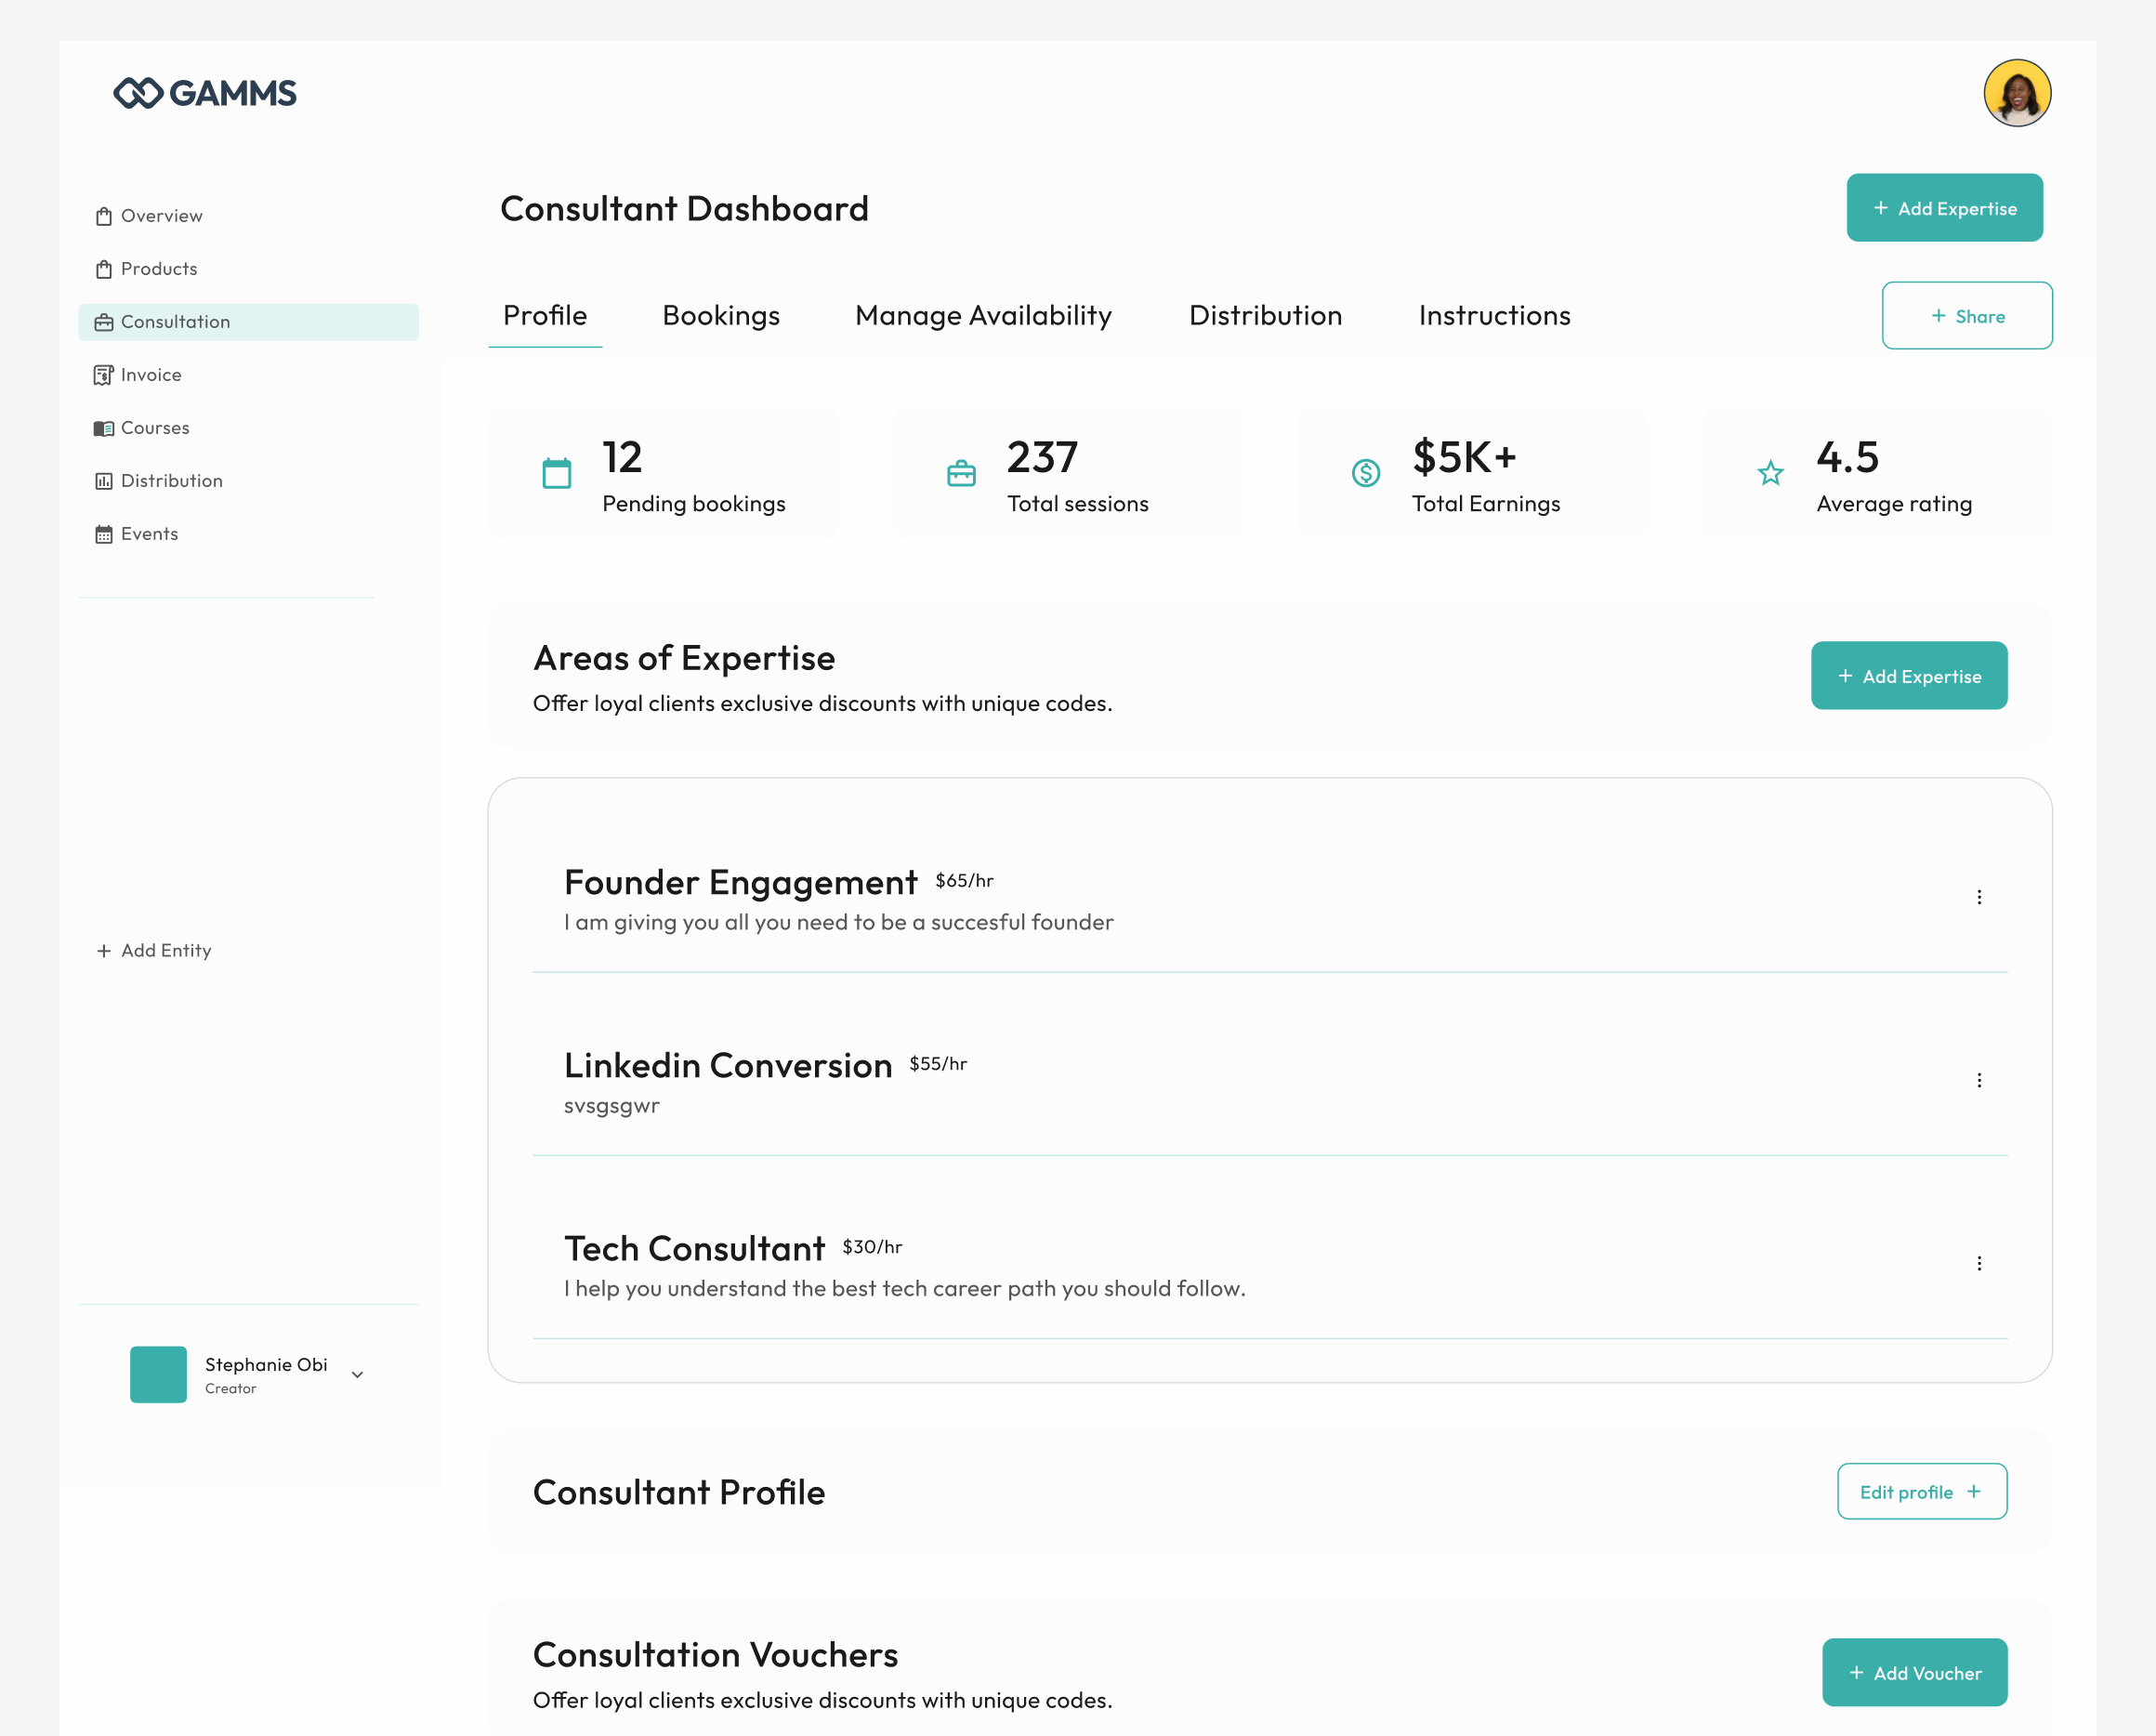This screenshot has width=2156, height=1736.
Task: Open three-dot menu for Founder Engagement
Action: click(x=1978, y=898)
